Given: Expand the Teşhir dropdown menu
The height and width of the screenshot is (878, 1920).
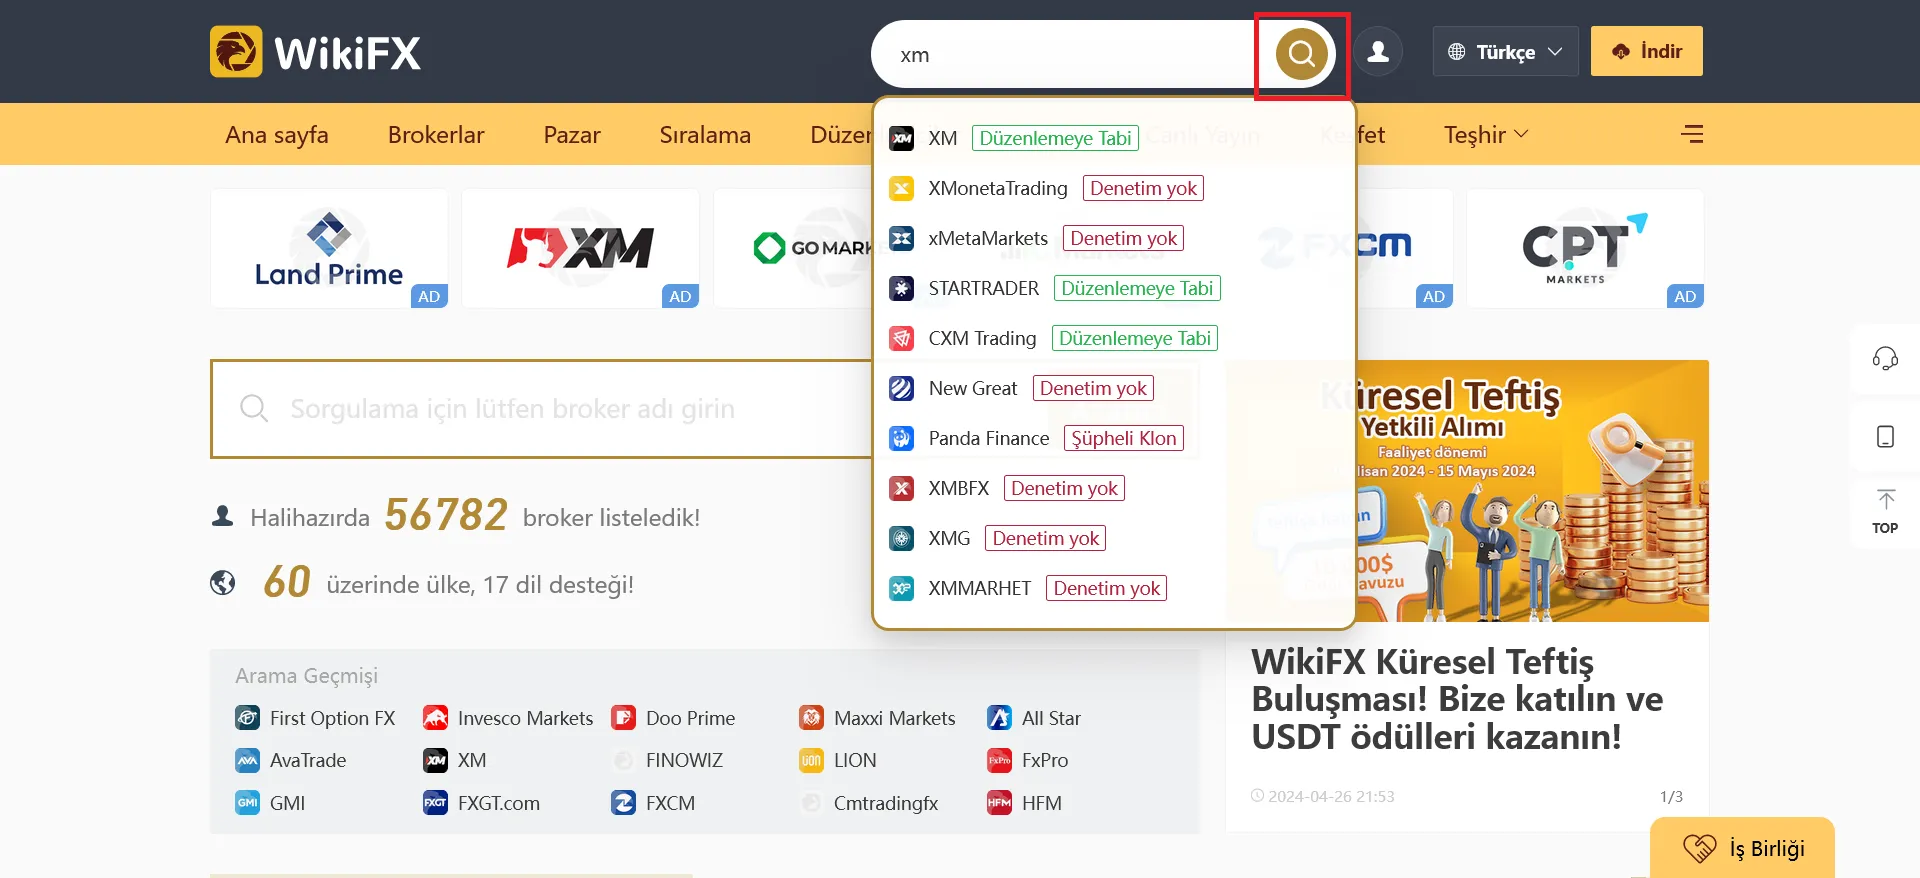Looking at the screenshot, I should [1486, 135].
